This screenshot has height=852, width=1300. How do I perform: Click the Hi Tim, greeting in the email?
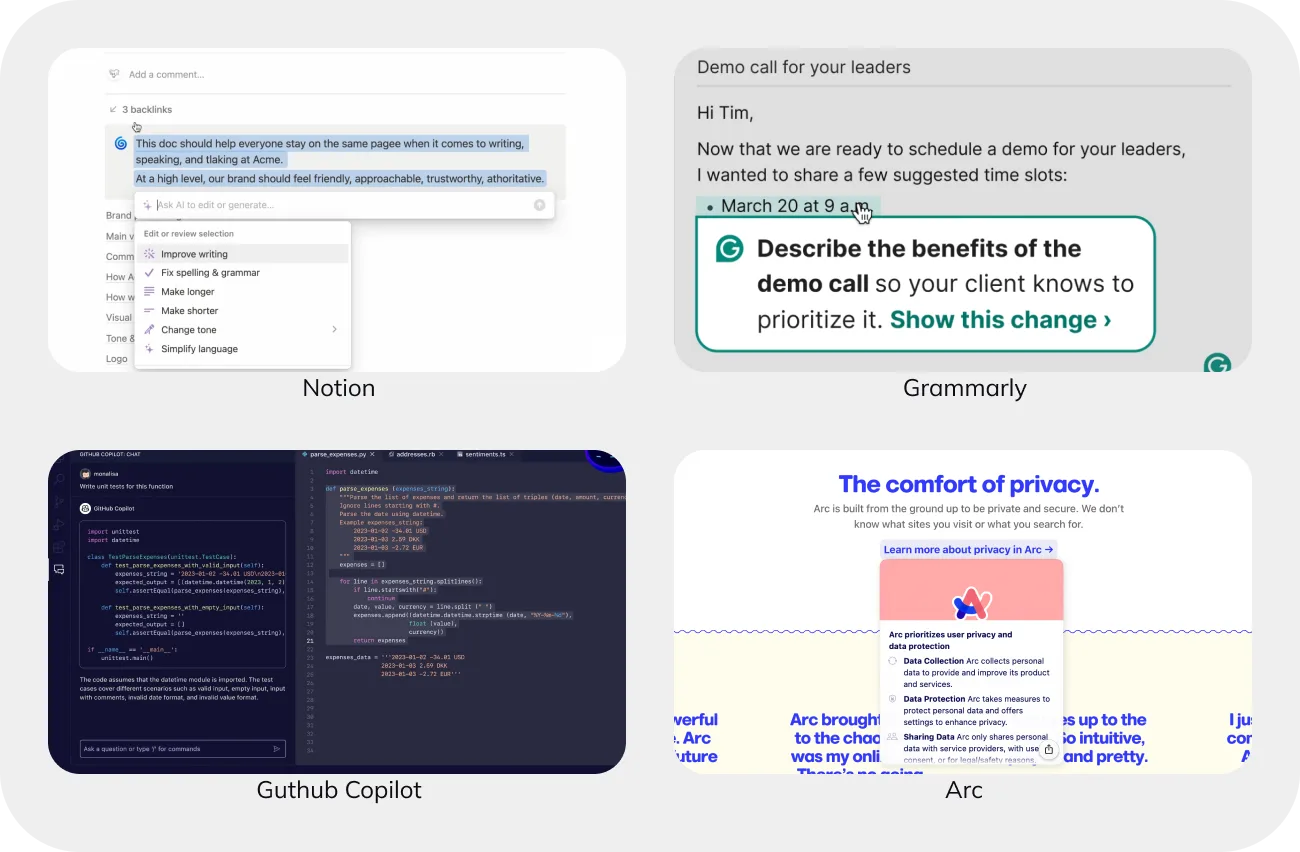tap(725, 112)
